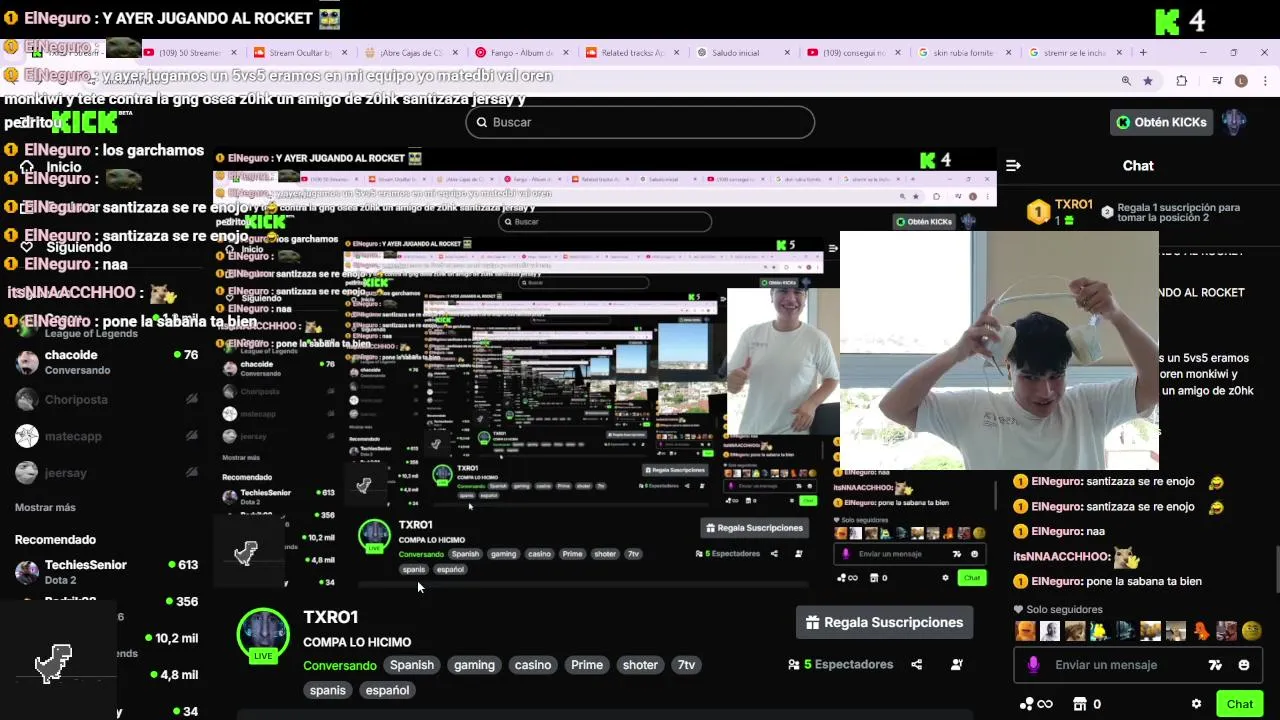This screenshot has height=720, width=1280.
Task: Open the browser media control icon
Action: [1217, 81]
